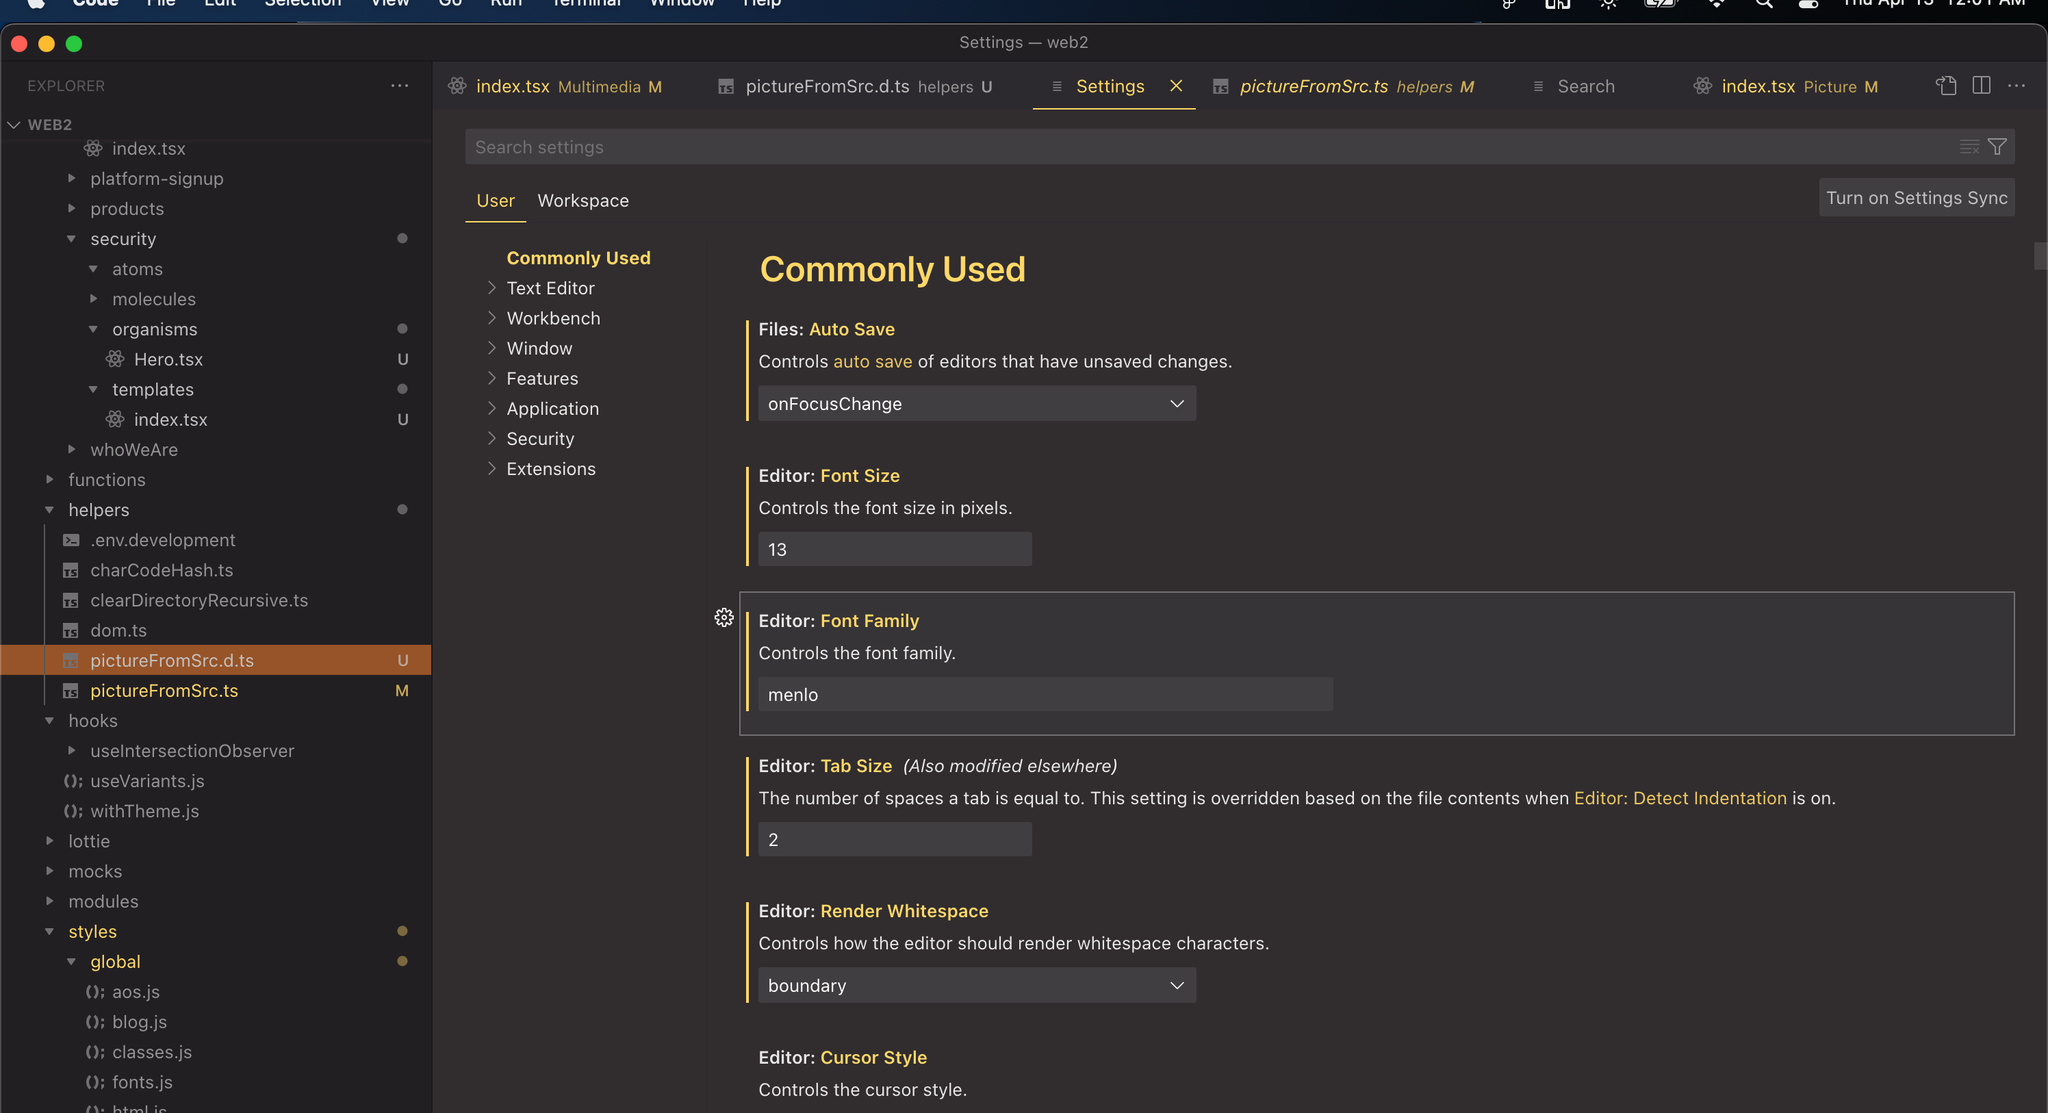
Task: Open the View menu in menu bar
Action: coord(390,4)
